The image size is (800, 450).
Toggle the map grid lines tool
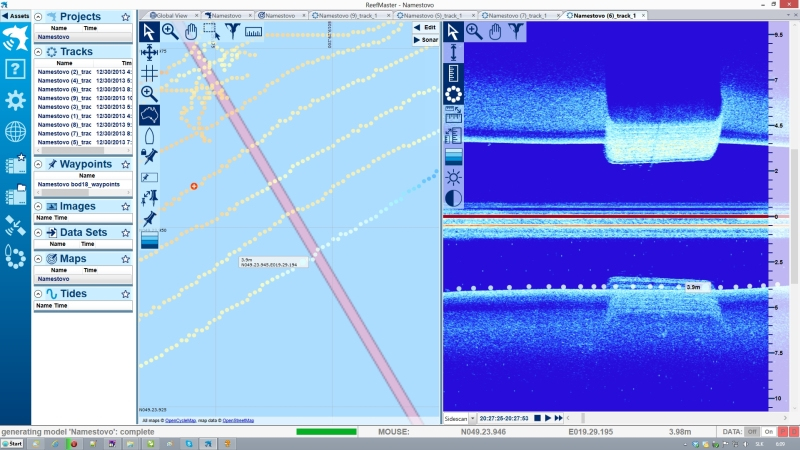click(149, 73)
